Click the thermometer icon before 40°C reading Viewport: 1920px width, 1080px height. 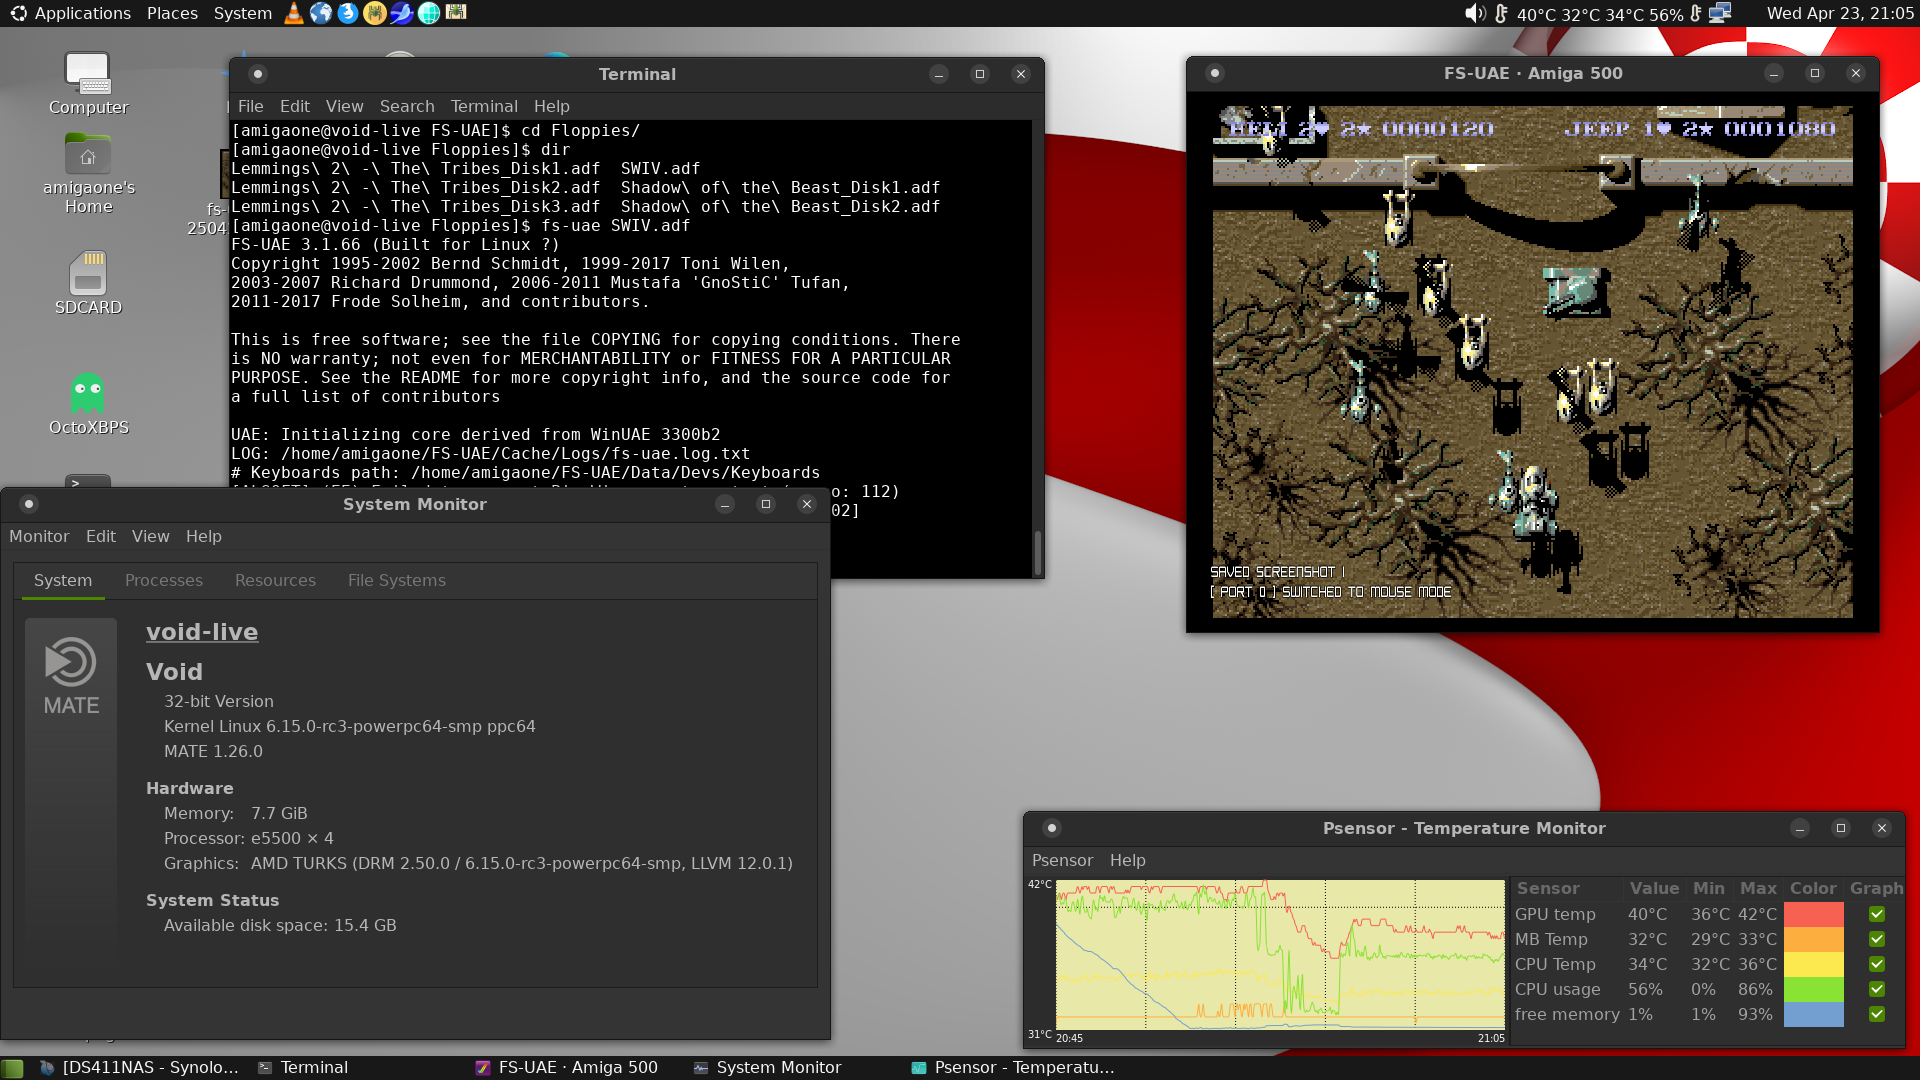point(1501,13)
